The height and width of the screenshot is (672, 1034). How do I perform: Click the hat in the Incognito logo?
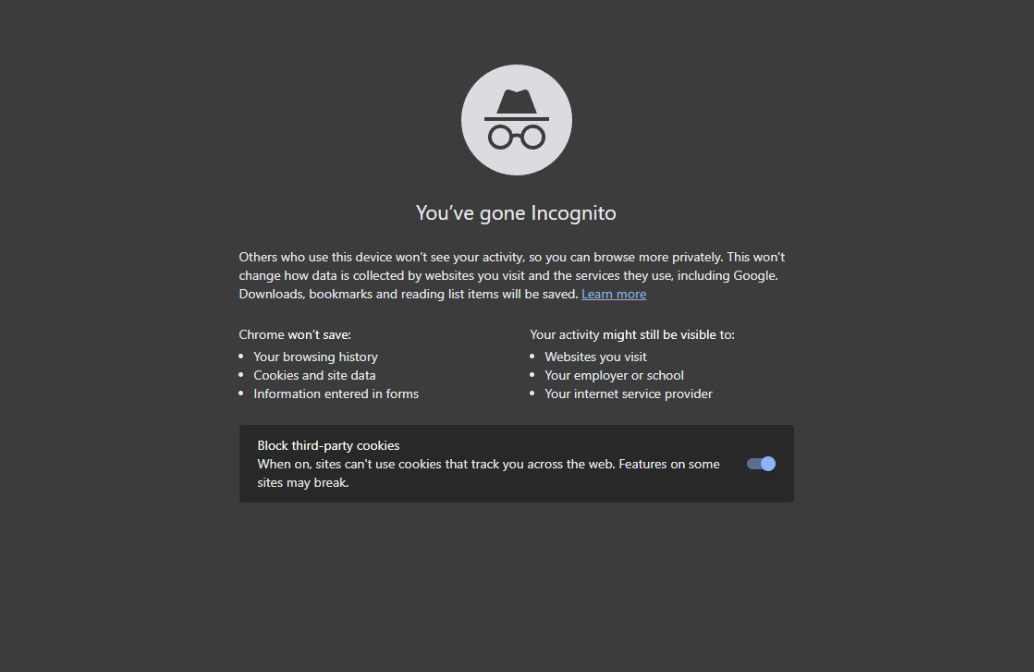coord(516,105)
